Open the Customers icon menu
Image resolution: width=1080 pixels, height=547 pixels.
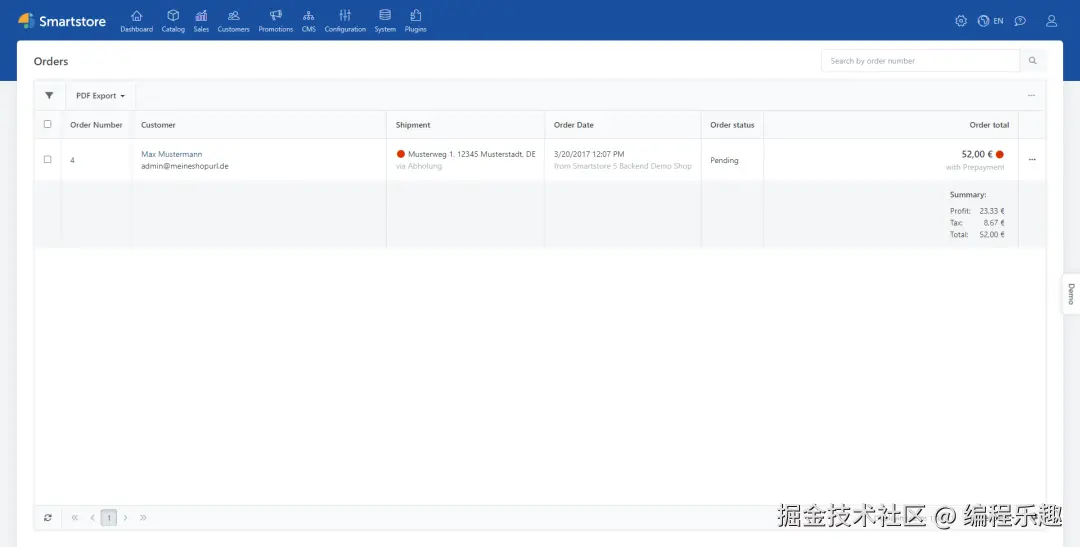pyautogui.click(x=233, y=21)
